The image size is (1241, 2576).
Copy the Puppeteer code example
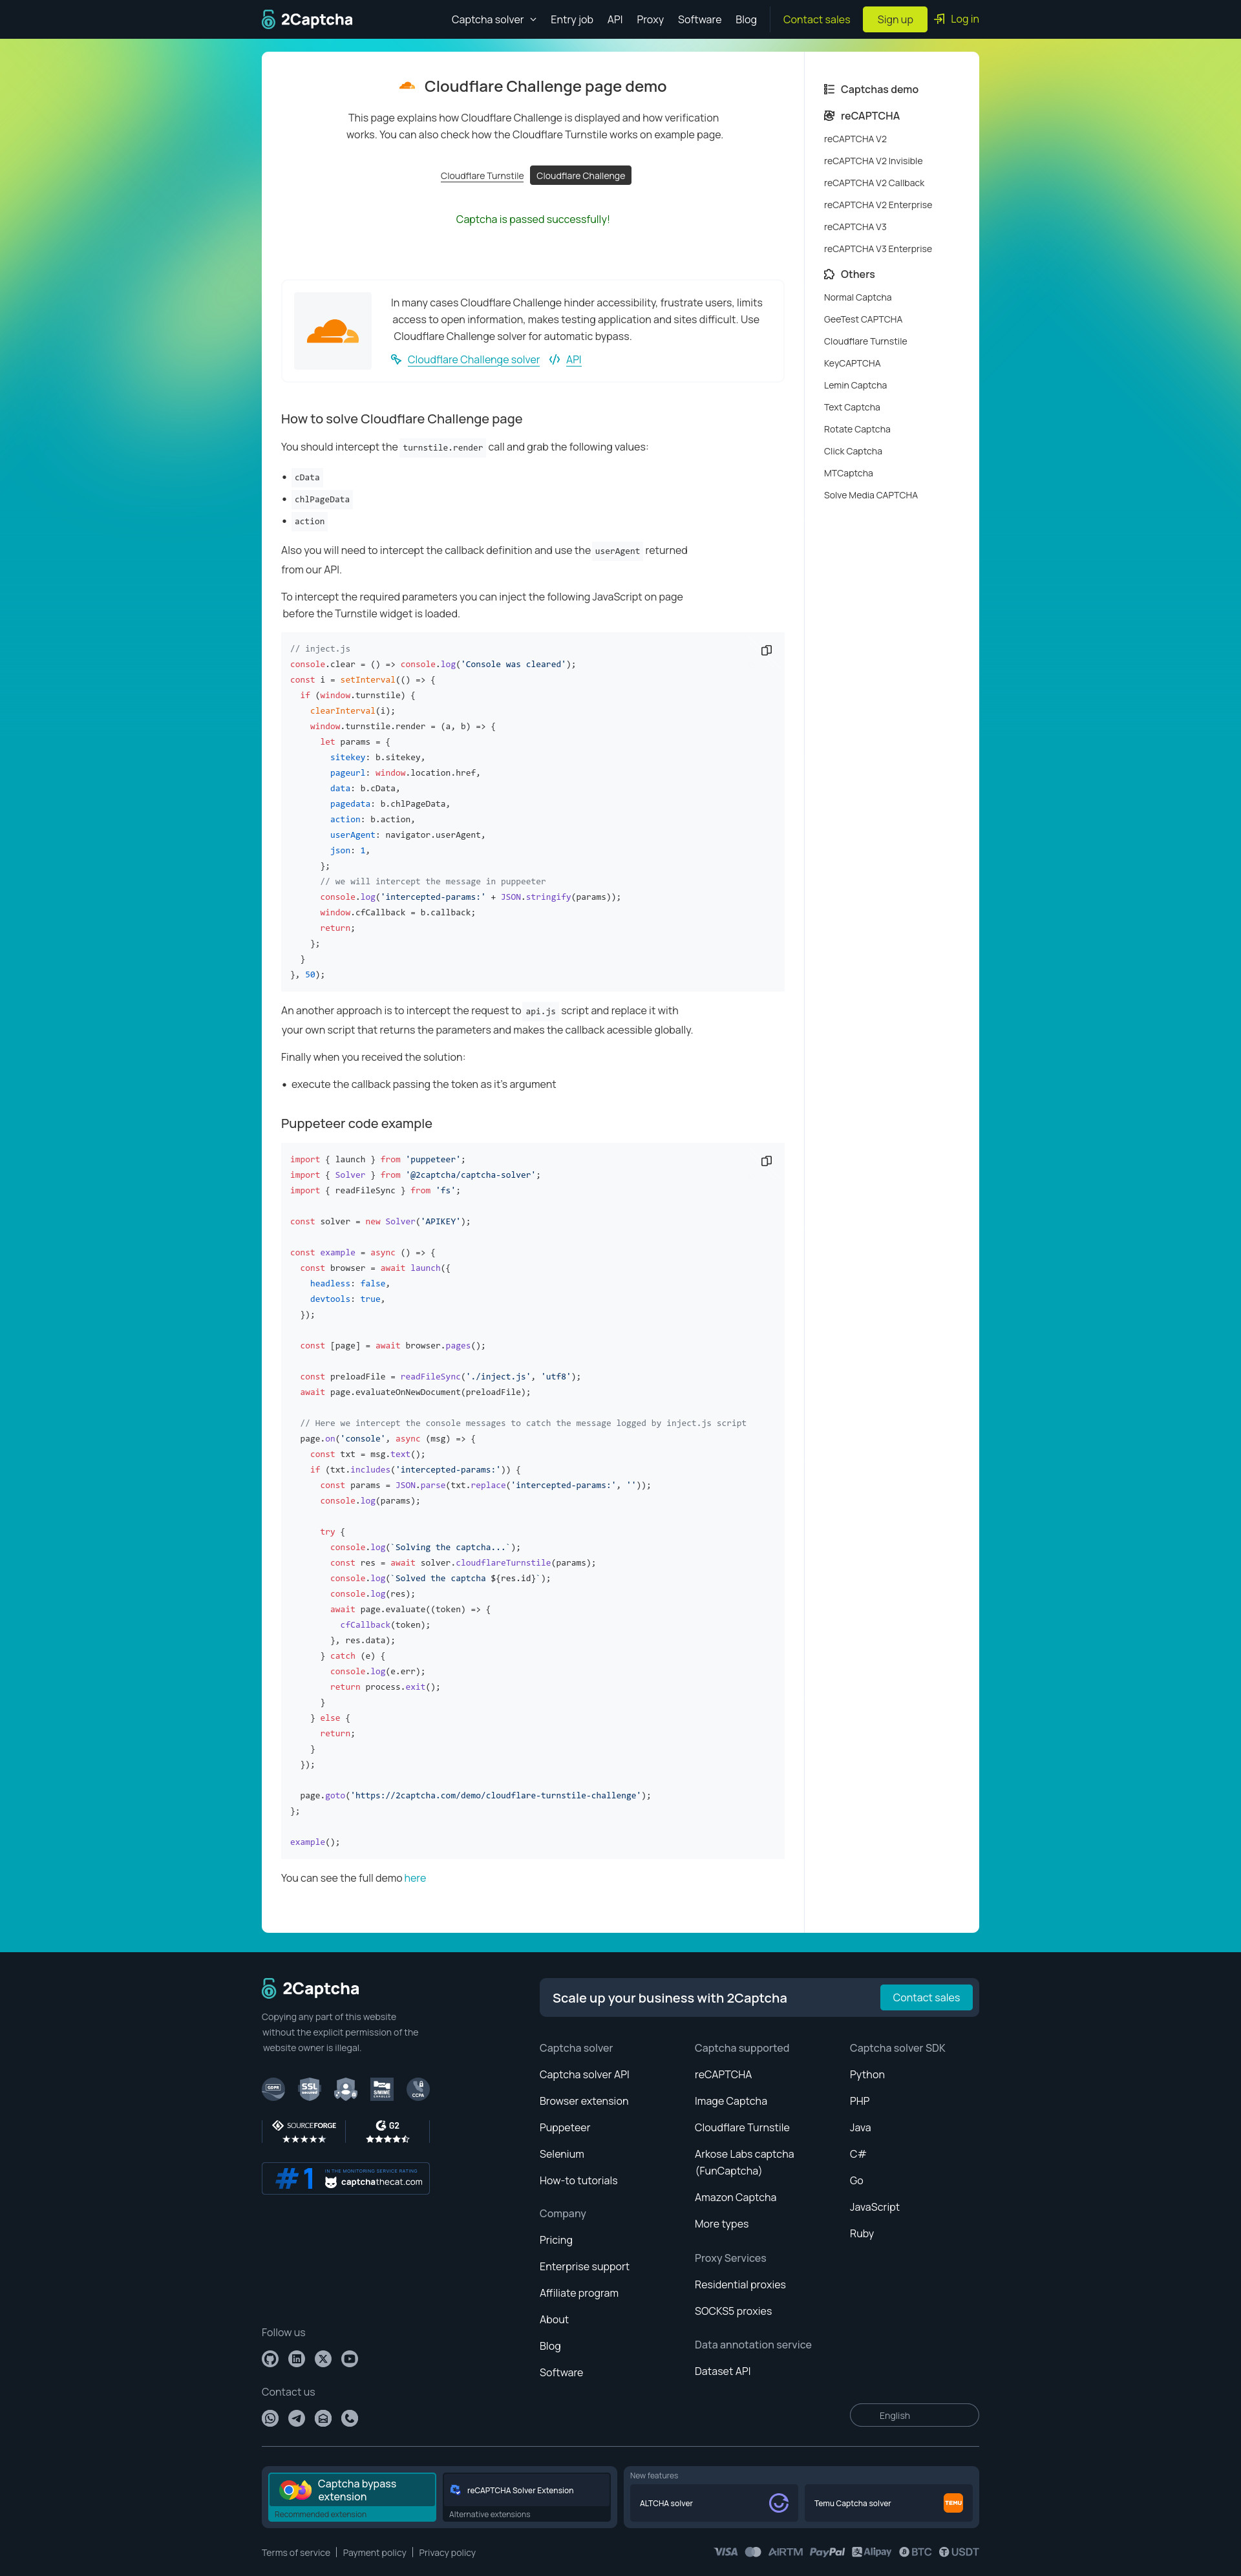tap(766, 1161)
